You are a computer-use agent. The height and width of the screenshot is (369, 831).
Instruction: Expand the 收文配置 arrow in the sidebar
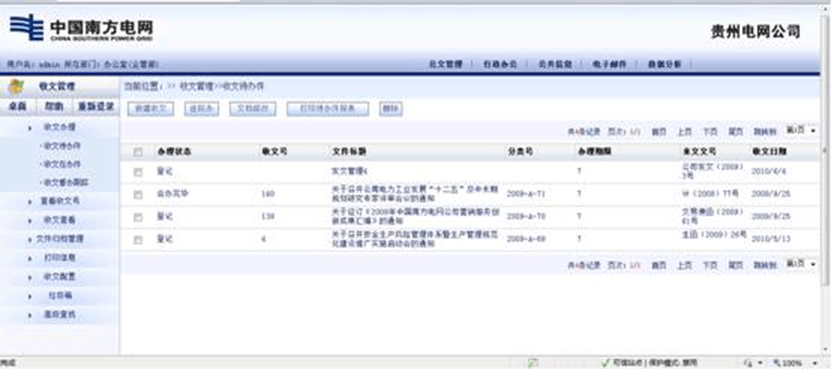tap(30, 277)
